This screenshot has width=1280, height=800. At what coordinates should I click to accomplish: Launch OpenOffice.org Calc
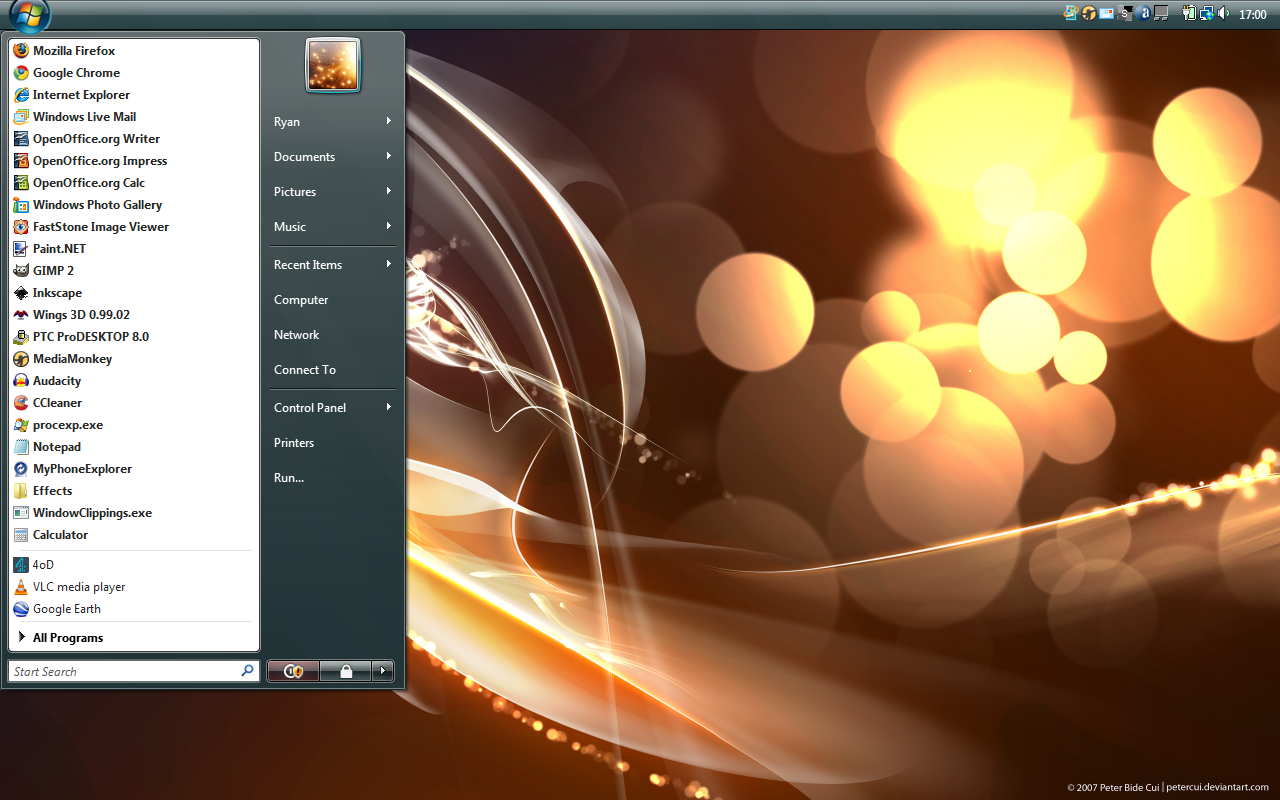(134, 183)
